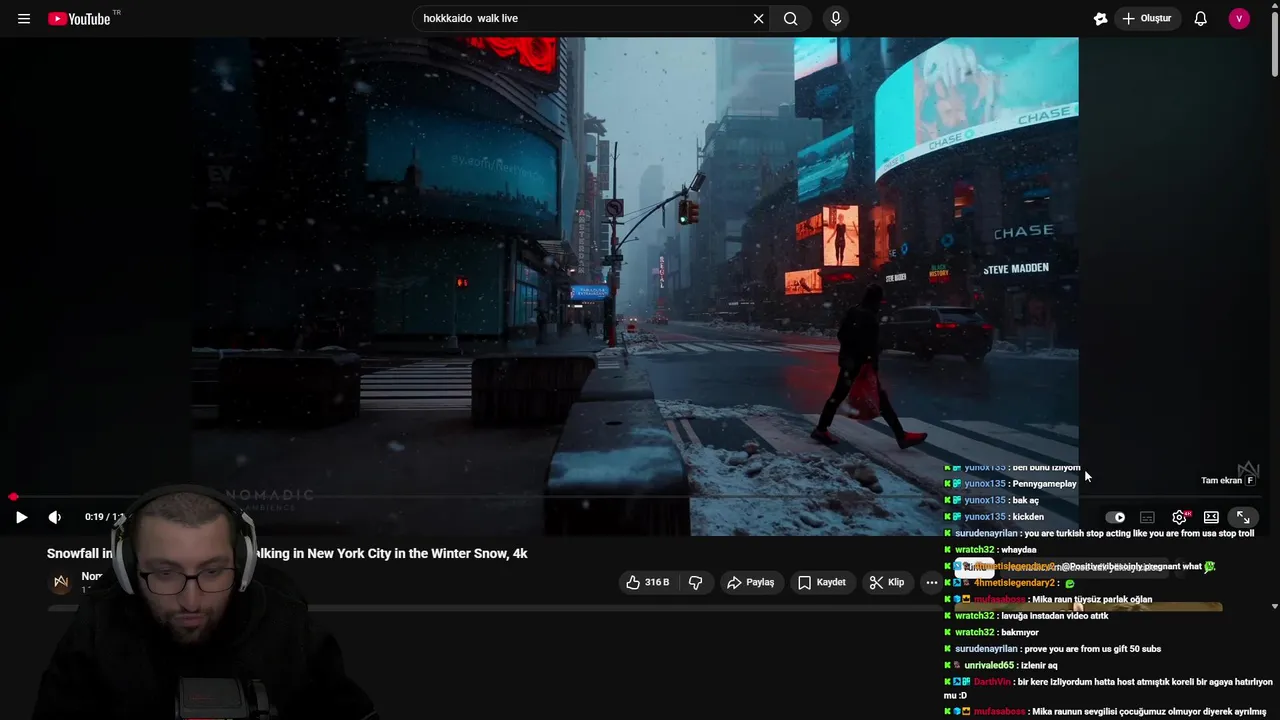This screenshot has height=720, width=1280.
Task: Click chat message "Mika raun tüysüz parlak oğlan"
Action: click(x=1092, y=599)
